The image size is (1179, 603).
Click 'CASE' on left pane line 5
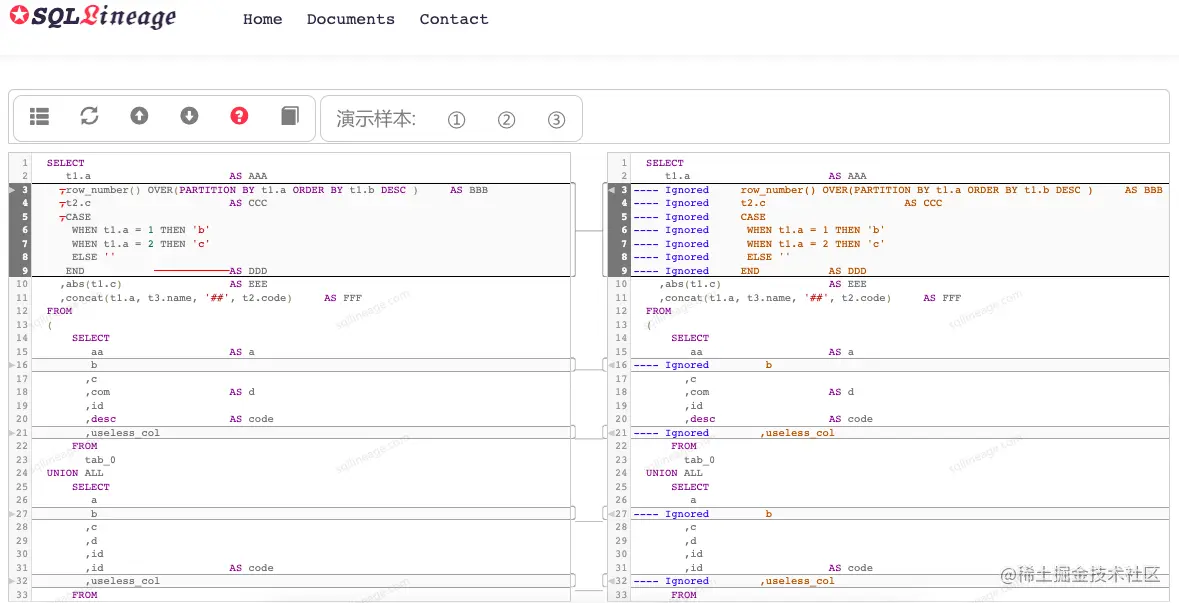pos(78,217)
